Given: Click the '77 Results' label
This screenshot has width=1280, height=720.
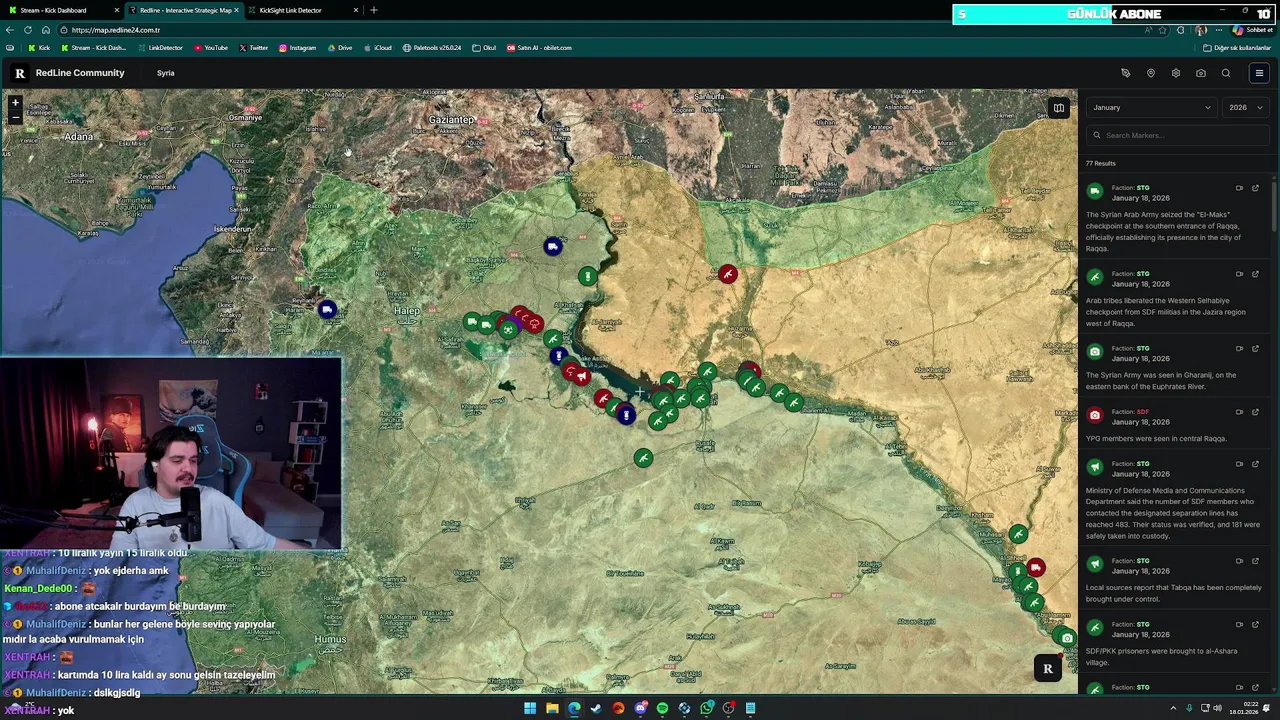Looking at the screenshot, I should [x=1100, y=163].
